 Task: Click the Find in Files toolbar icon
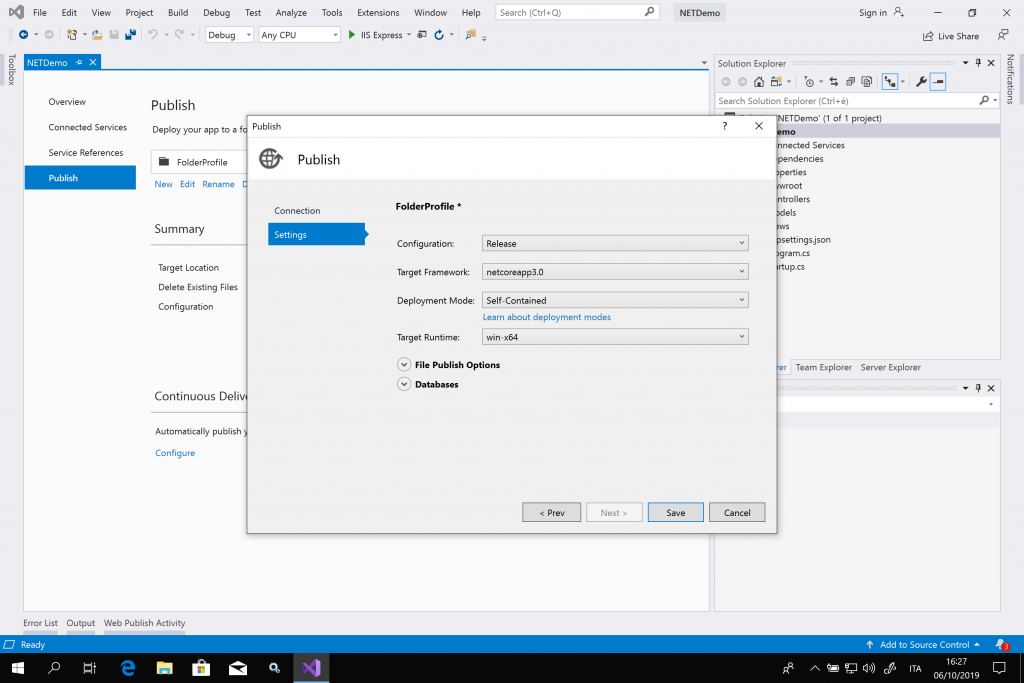click(x=470, y=35)
